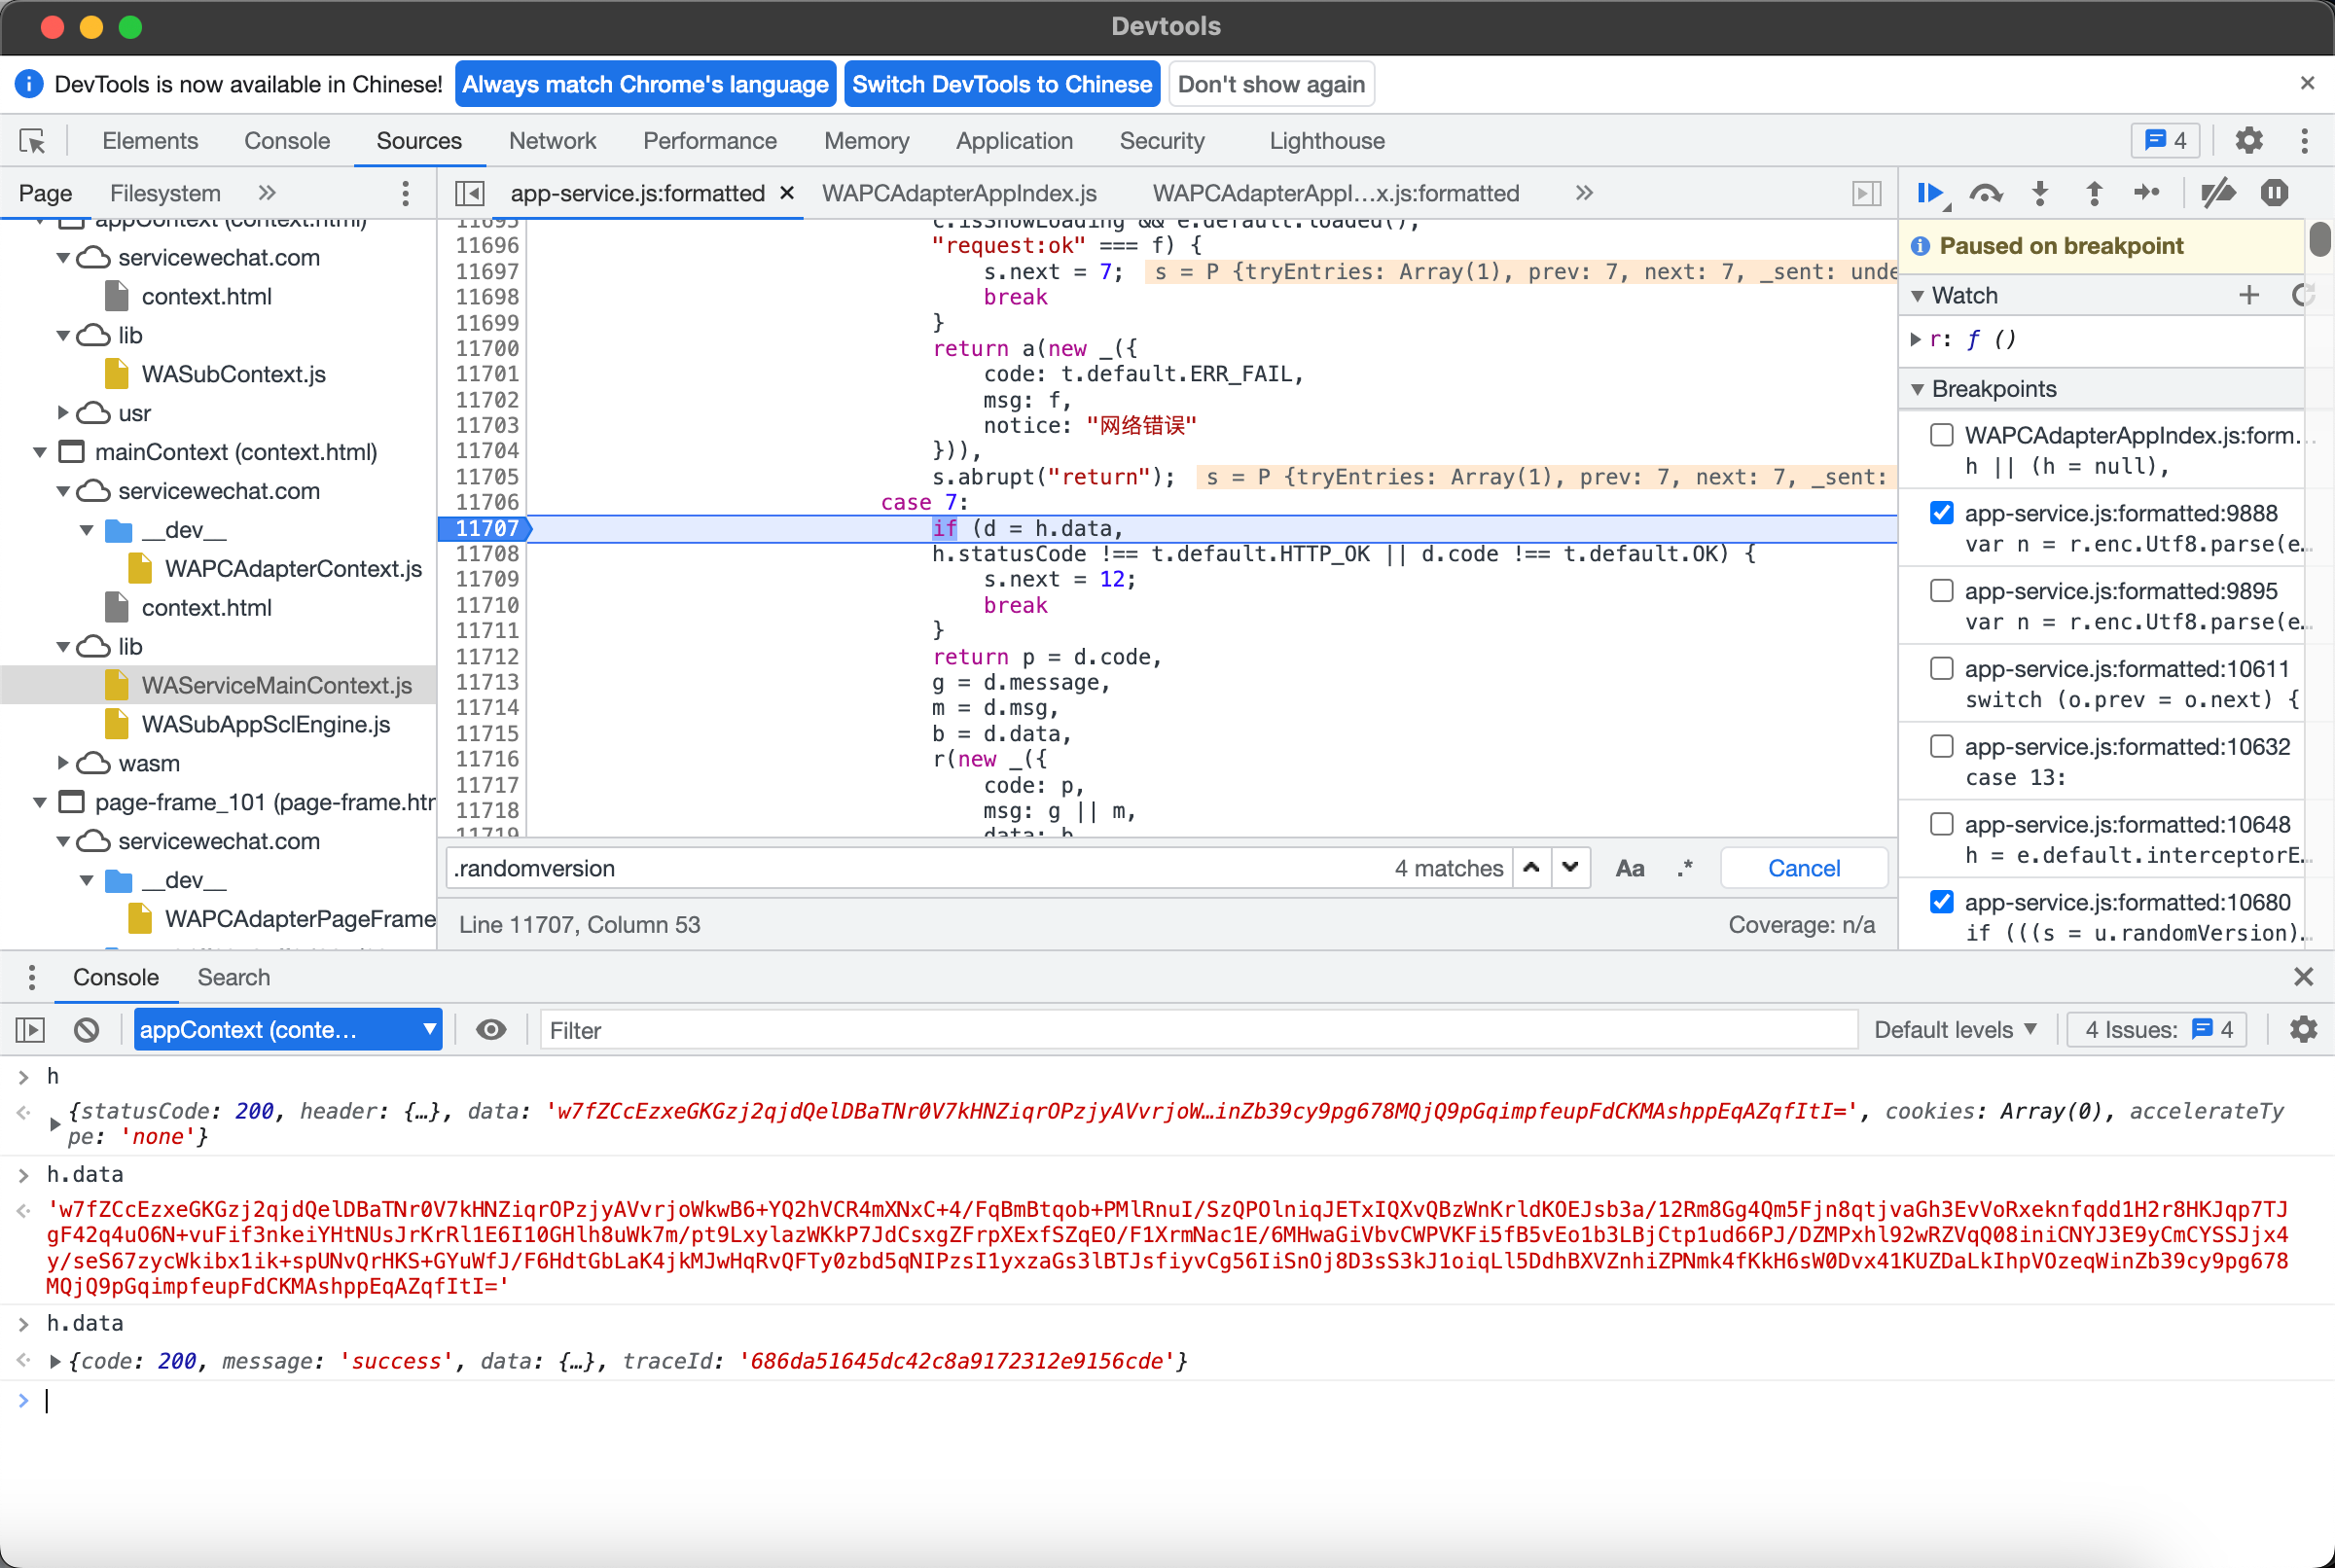Open the 4 Issues button in console toolbar
The image size is (2335, 1568).
pyautogui.click(x=2157, y=1029)
